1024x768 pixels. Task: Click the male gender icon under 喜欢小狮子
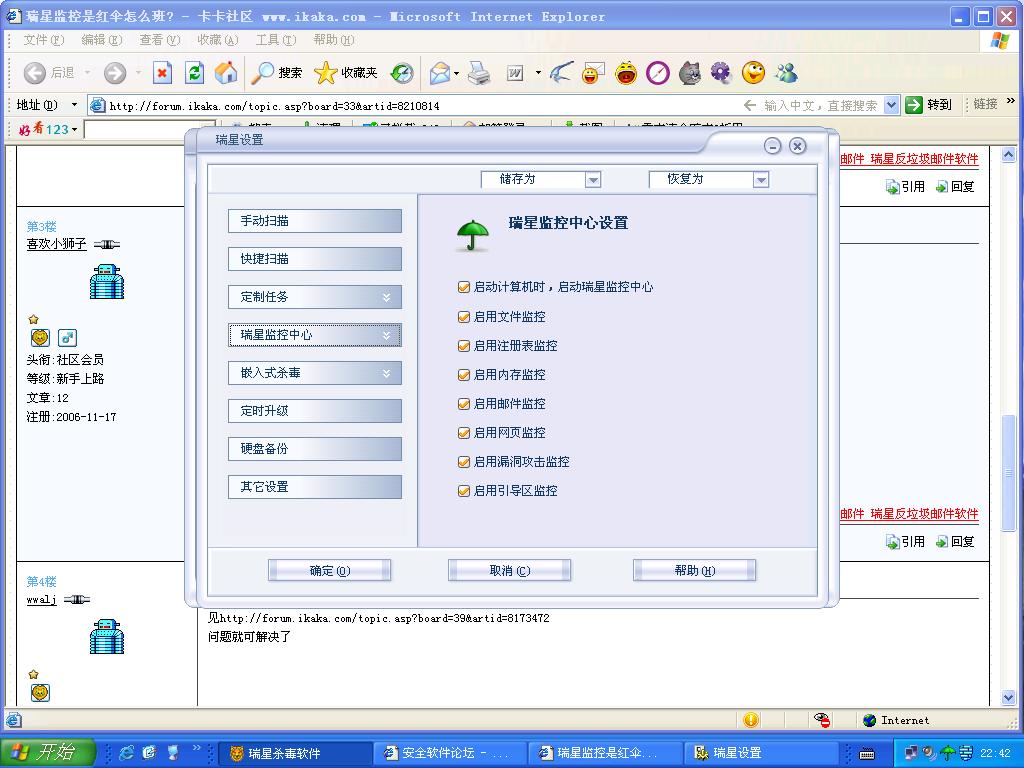click(67, 338)
